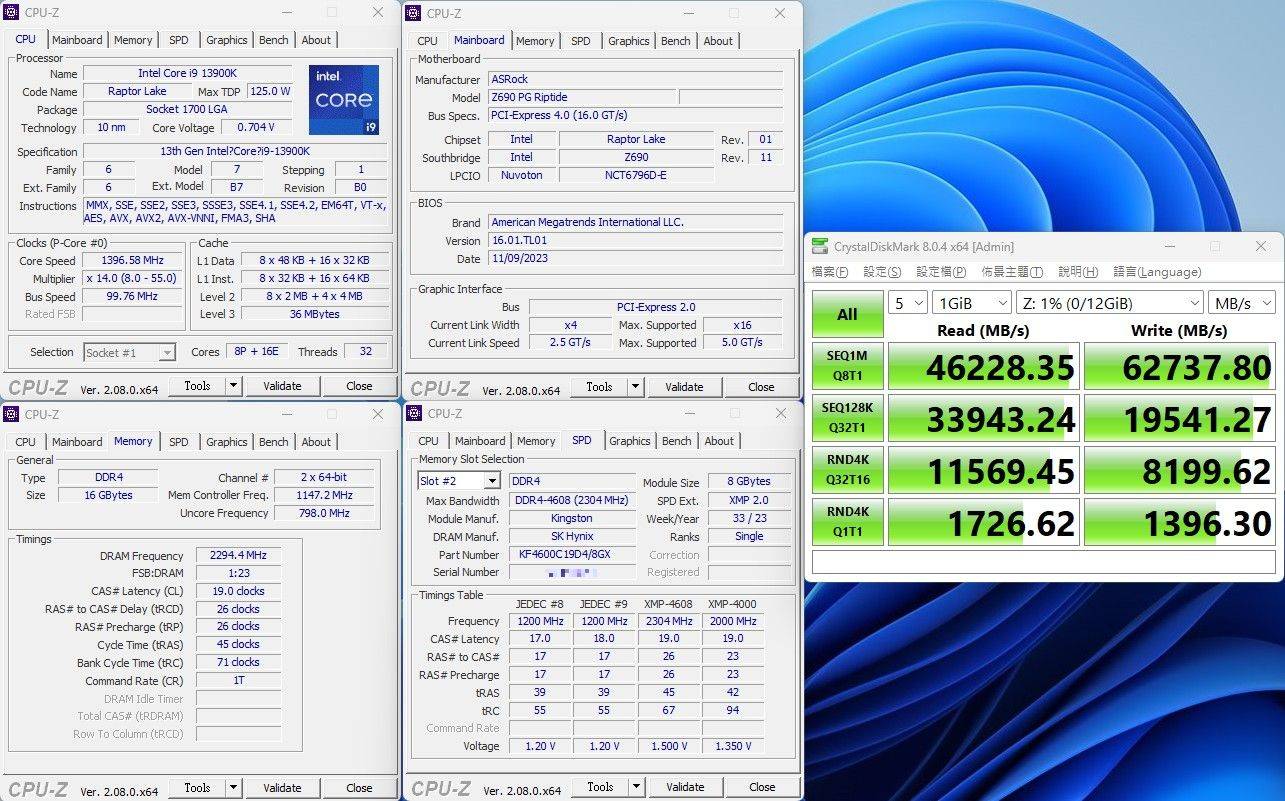Click Part Number KF4600C19D4/8GX
Screen dimensions: 1285x801
coord(571,554)
